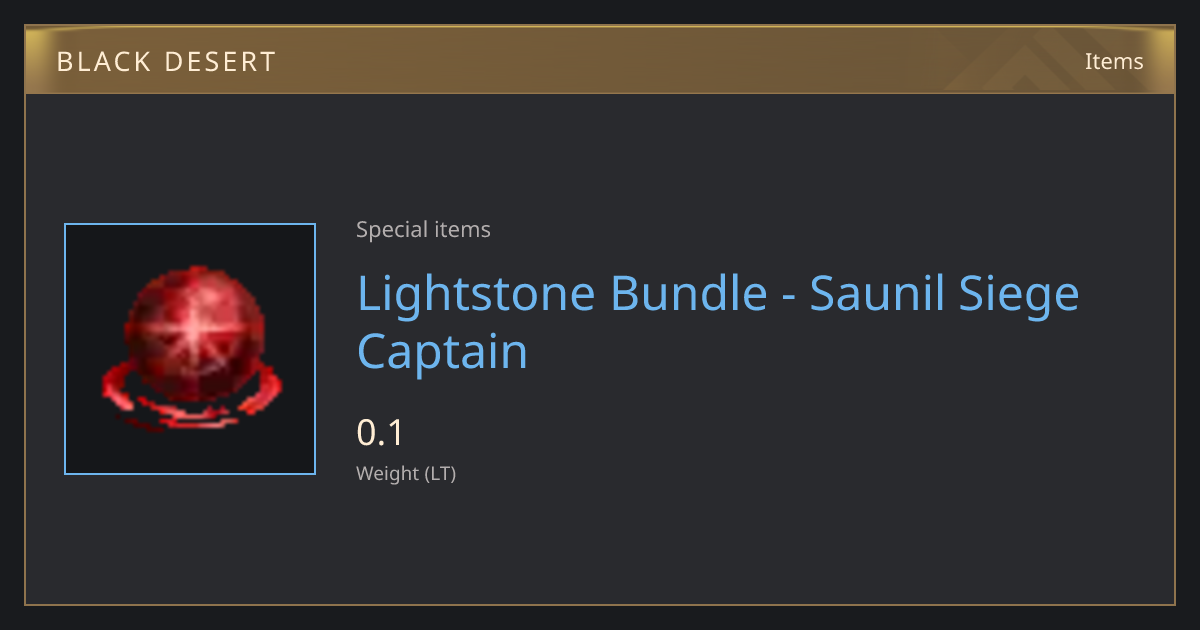This screenshot has width=1200, height=630.
Task: Click the red ring beneath the orb
Action: [190, 400]
